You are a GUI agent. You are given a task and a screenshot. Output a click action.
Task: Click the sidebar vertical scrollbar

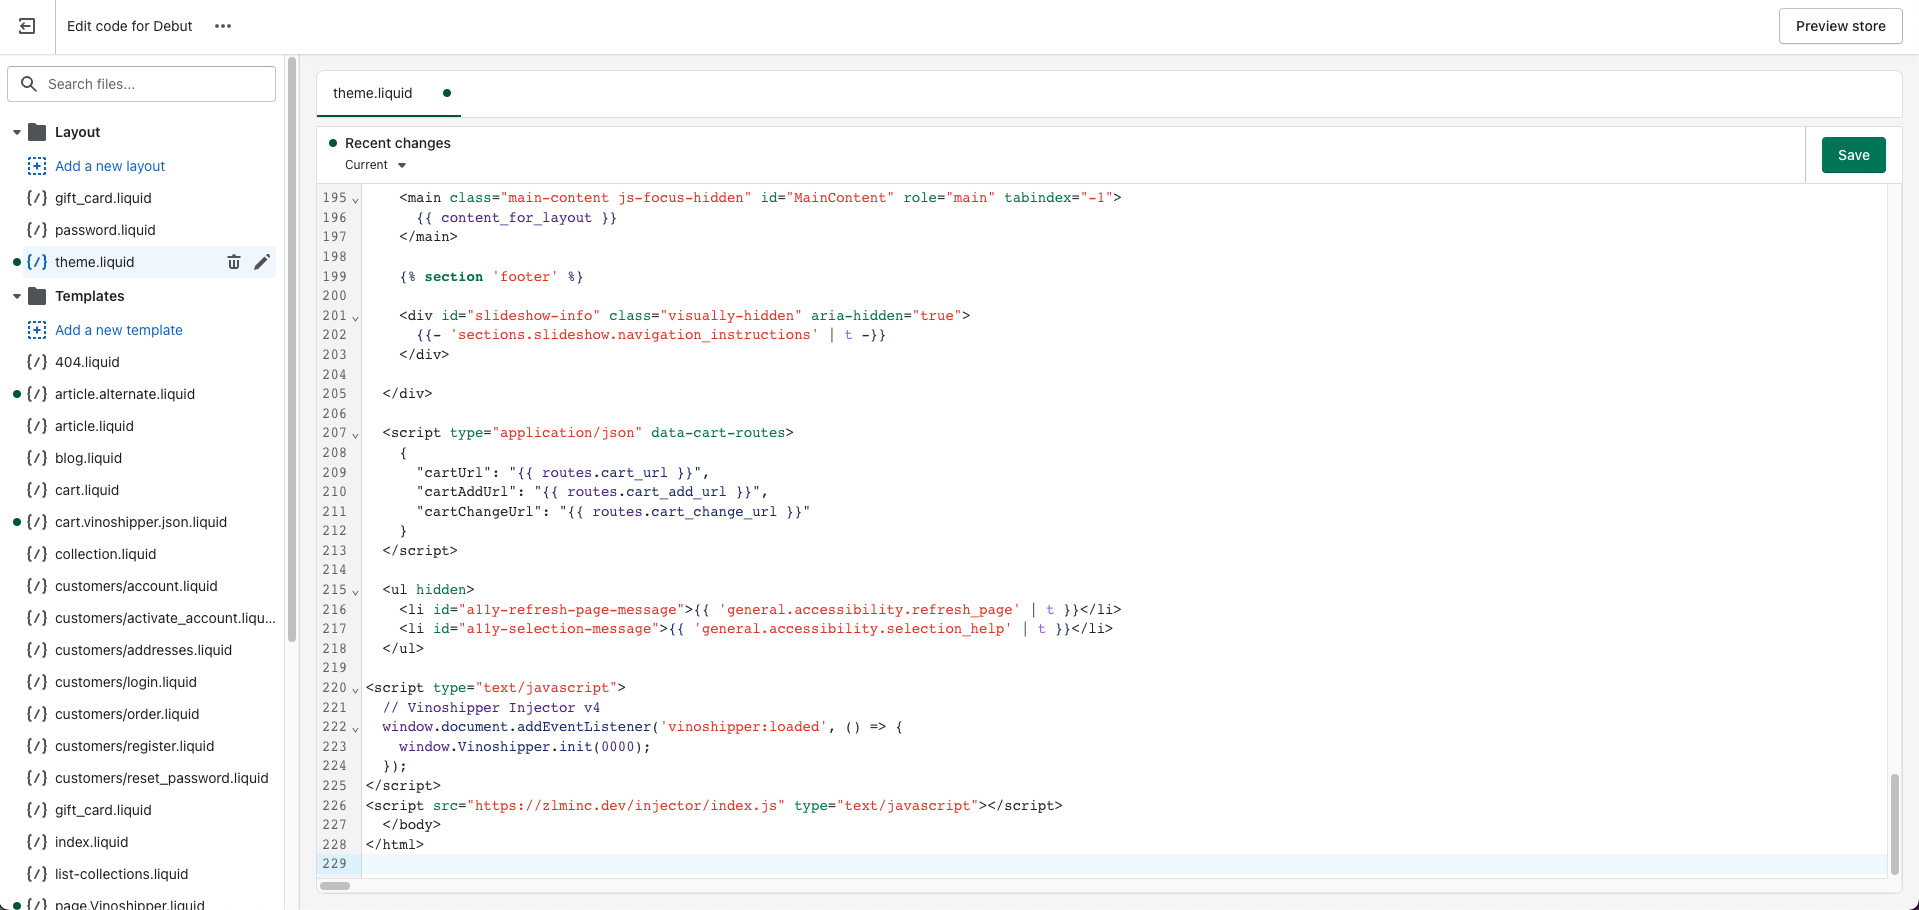[292, 350]
